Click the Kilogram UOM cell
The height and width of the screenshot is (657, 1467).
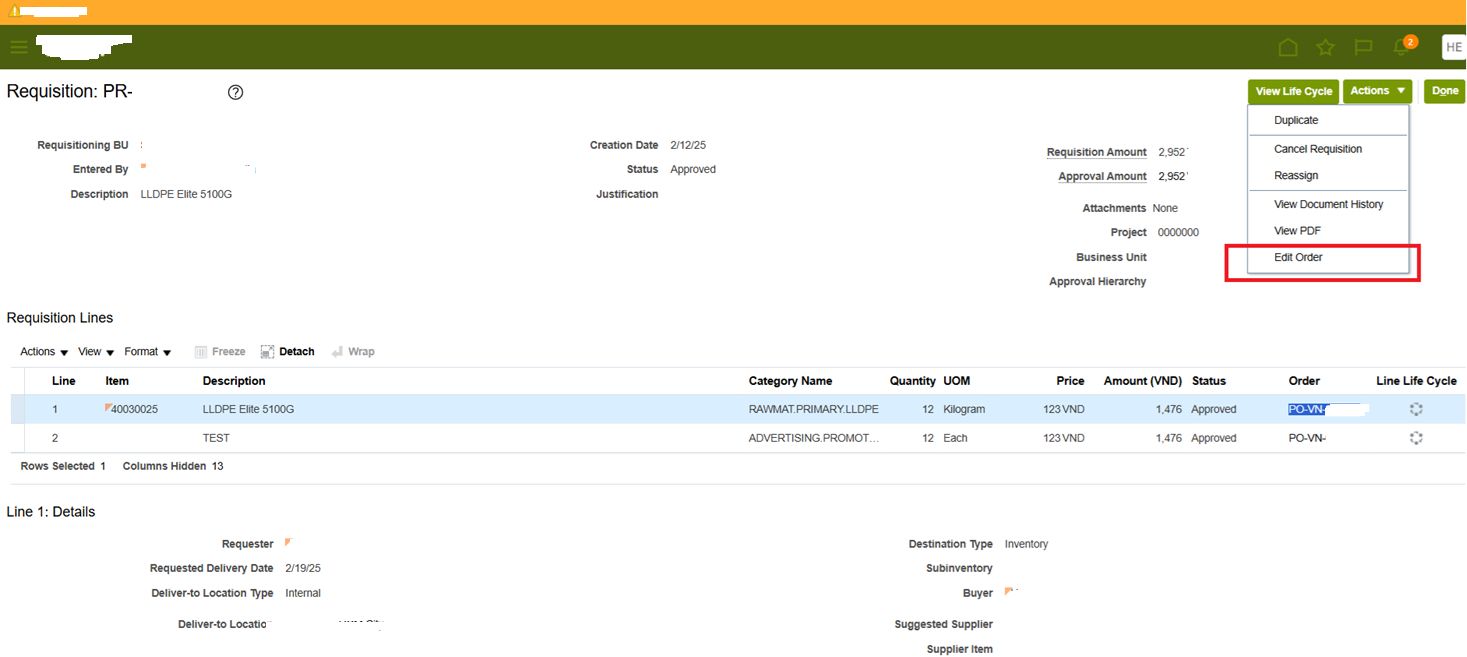click(964, 409)
